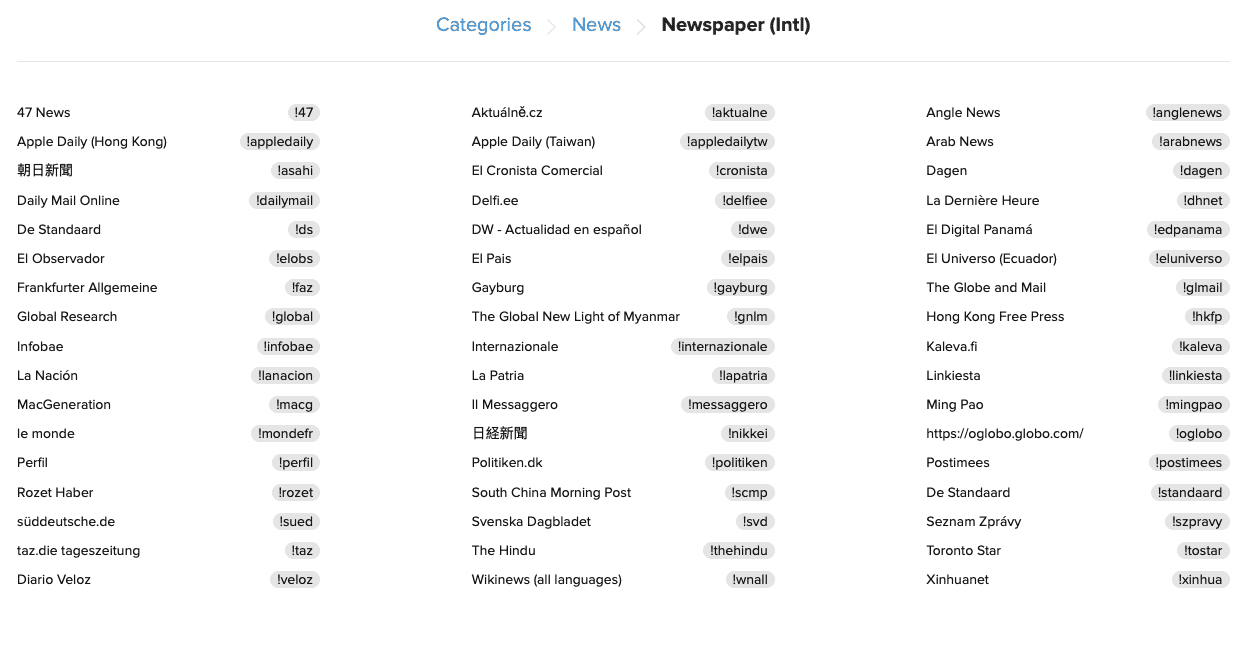Viewport: 1259px width, 651px height.
Task: Select the !tostar bang tag
Action: (x=1203, y=551)
